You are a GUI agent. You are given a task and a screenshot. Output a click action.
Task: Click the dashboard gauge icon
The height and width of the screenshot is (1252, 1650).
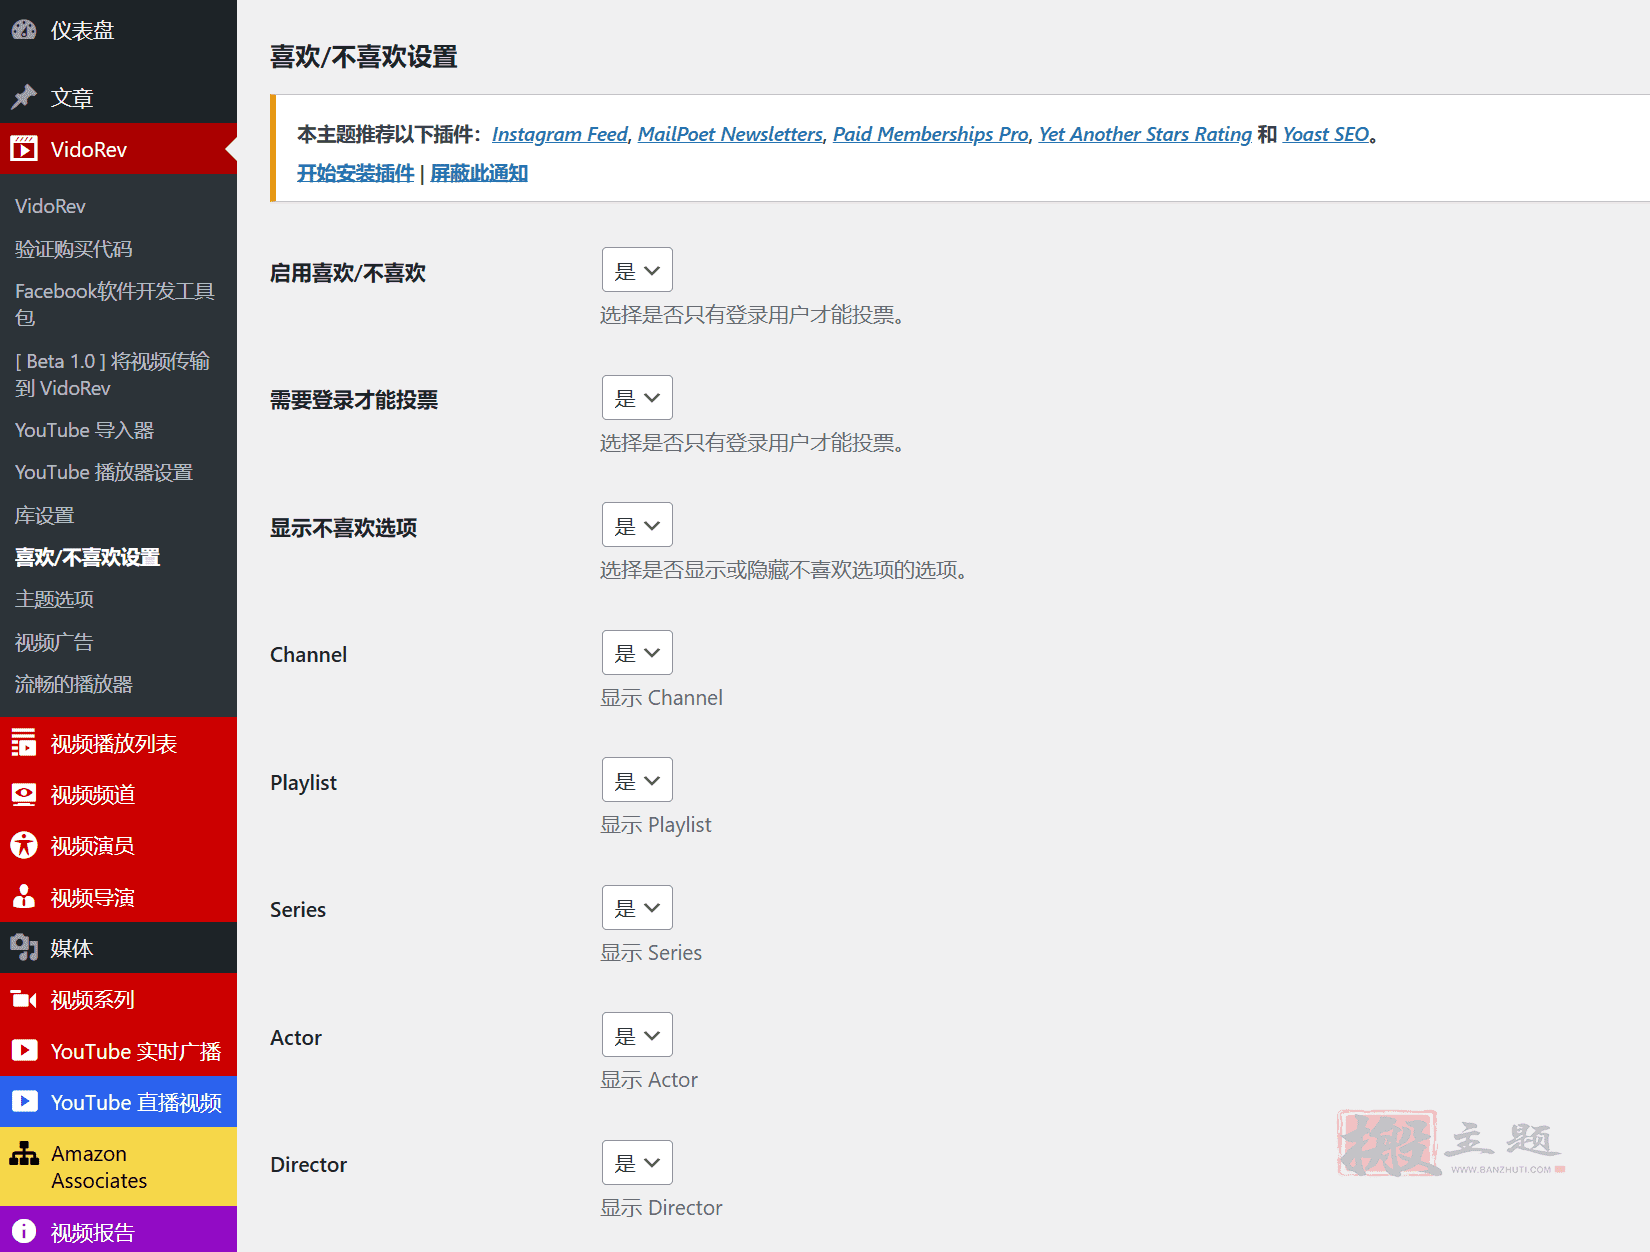[x=24, y=30]
